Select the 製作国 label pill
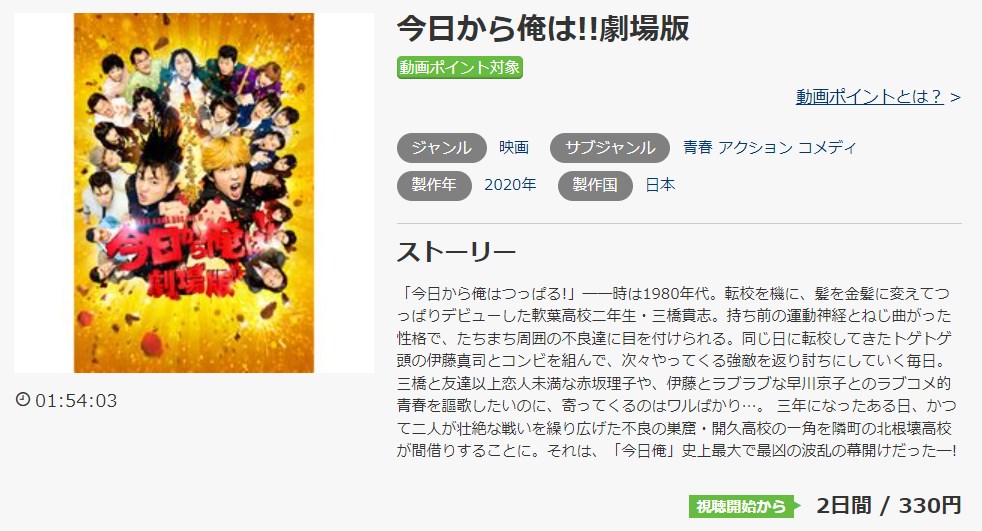The height and width of the screenshot is (531, 982). (595, 185)
